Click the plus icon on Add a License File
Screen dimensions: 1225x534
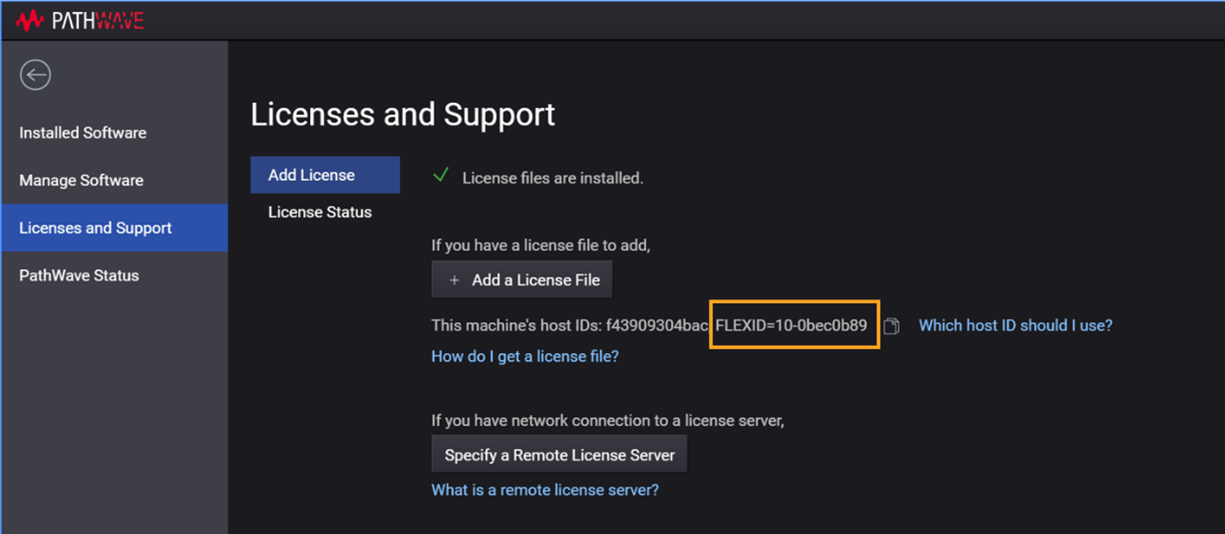pos(454,281)
